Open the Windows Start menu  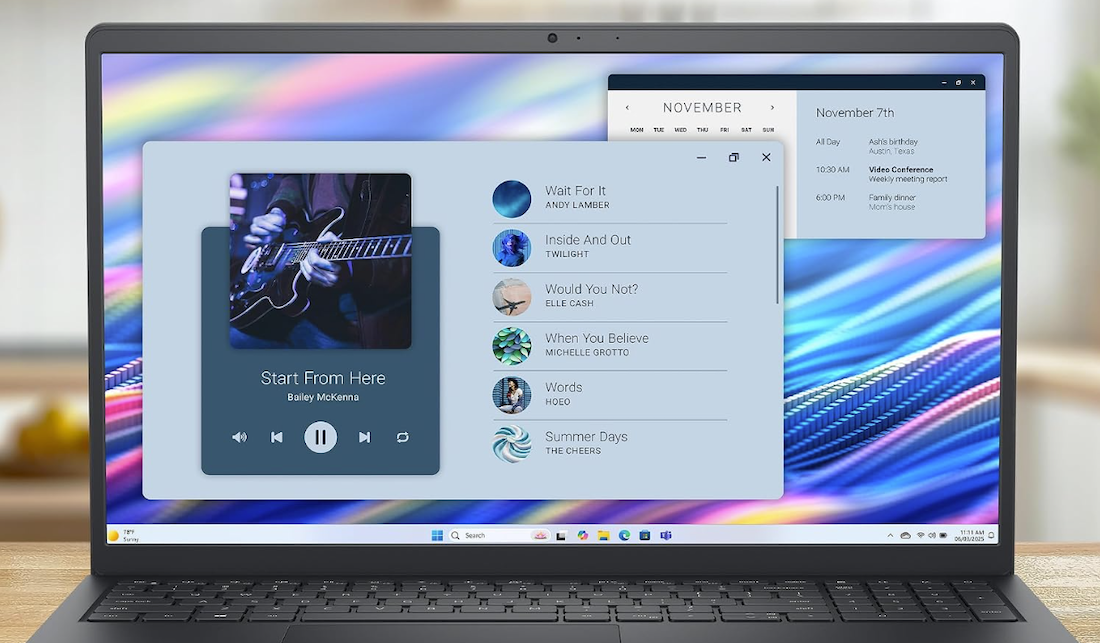437,535
